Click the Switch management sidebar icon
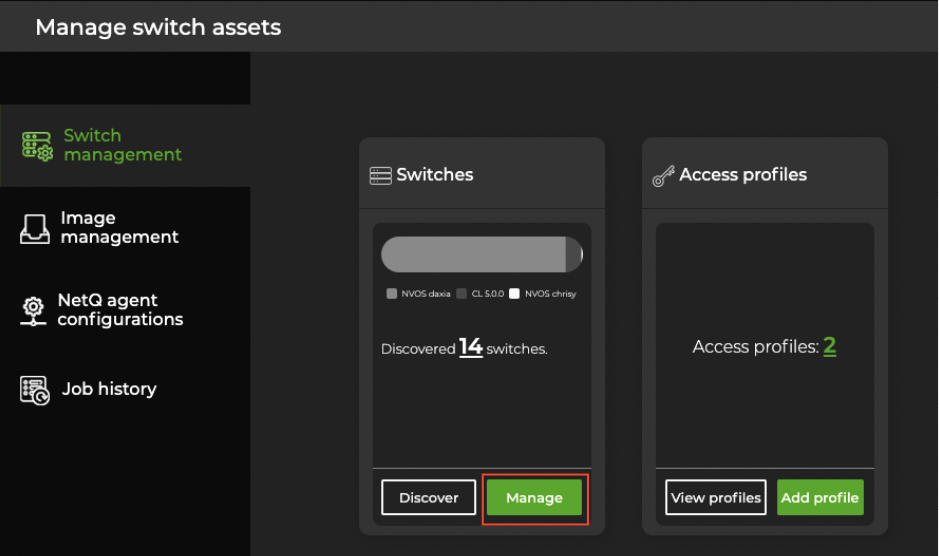The width and height of the screenshot is (939, 556). pyautogui.click(x=37, y=146)
